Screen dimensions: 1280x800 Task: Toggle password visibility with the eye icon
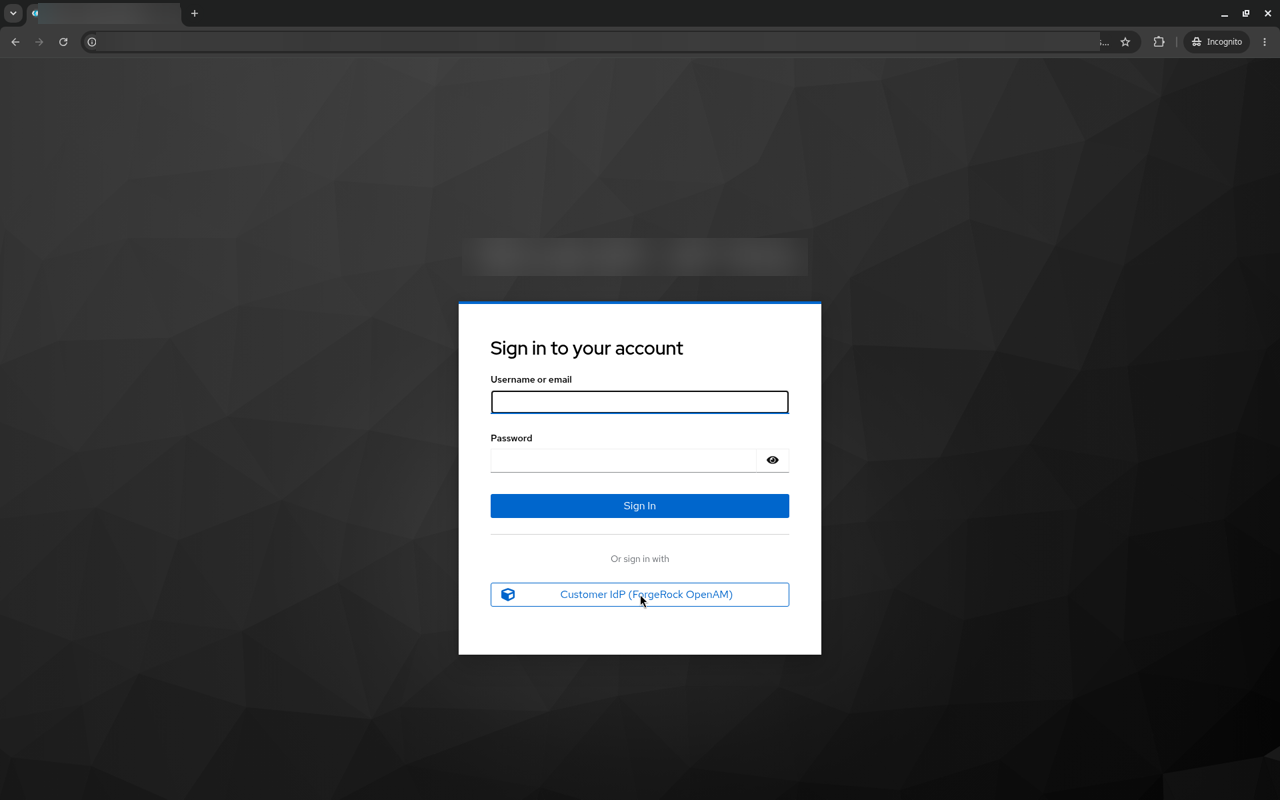tap(772, 460)
